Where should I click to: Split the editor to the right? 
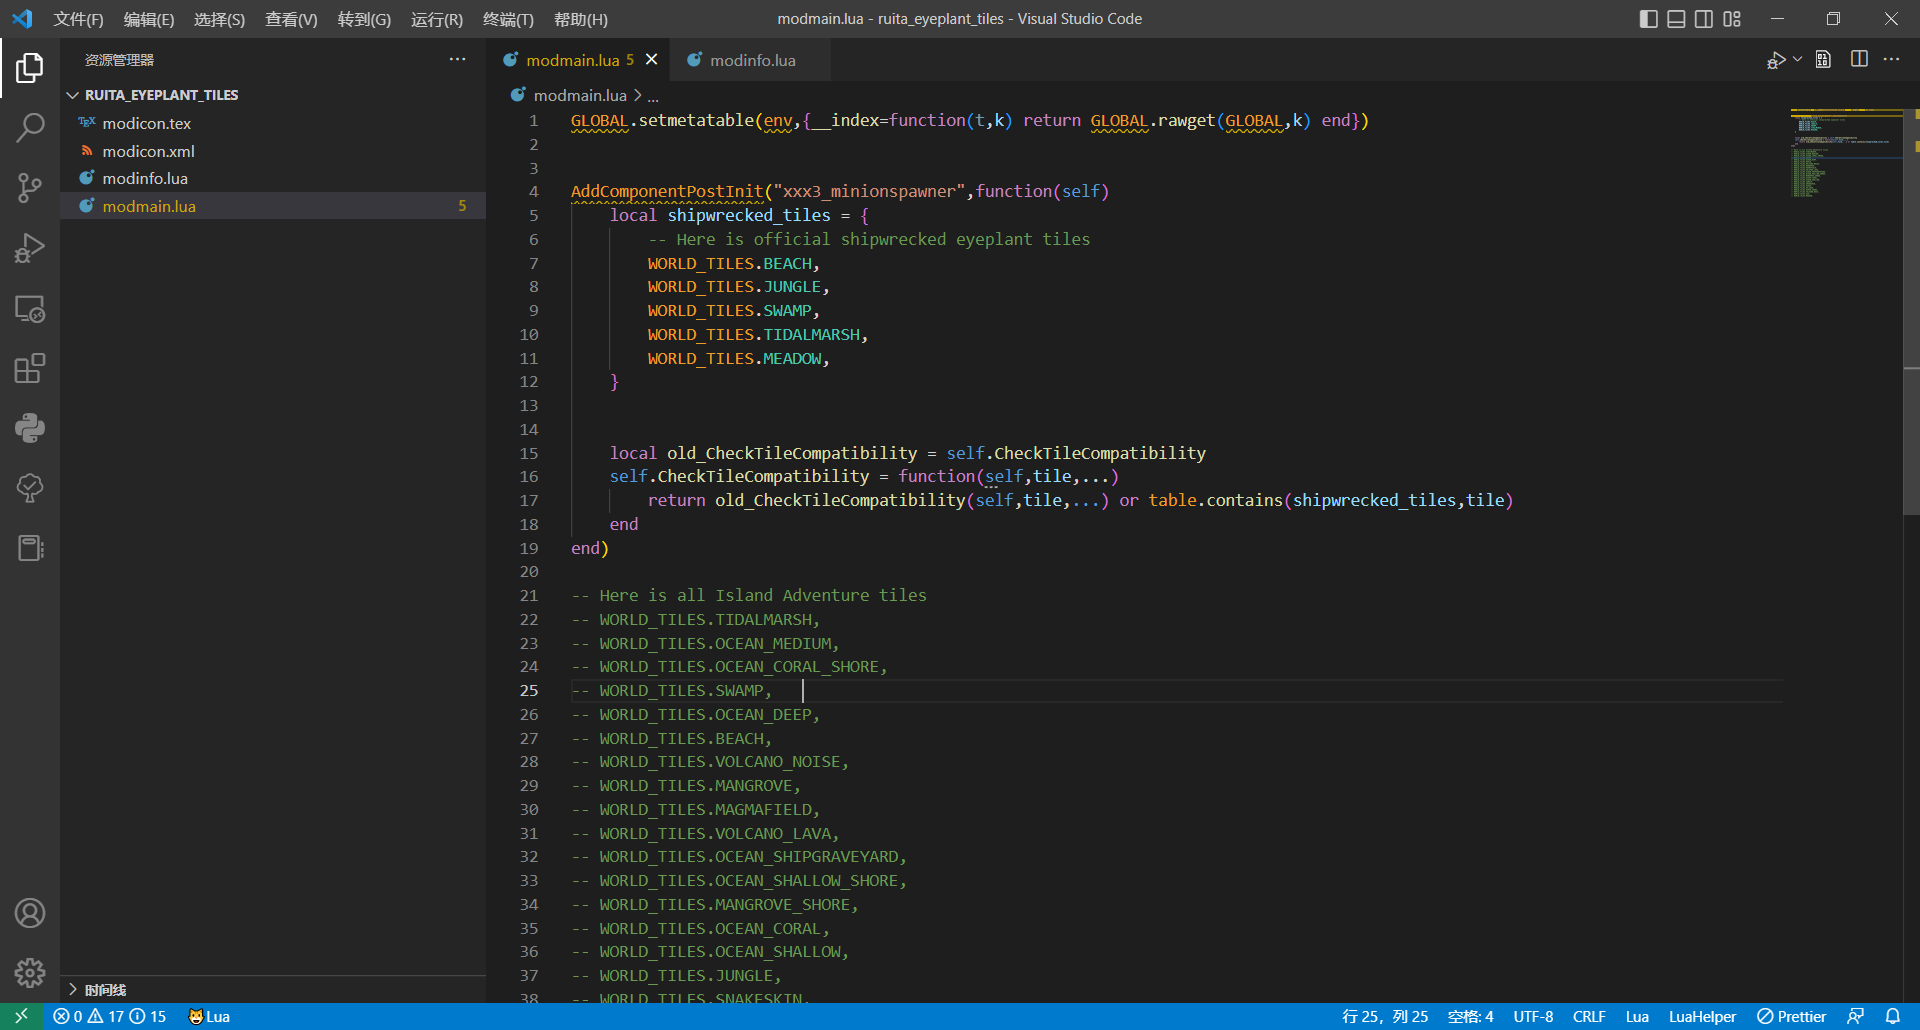(1859, 60)
